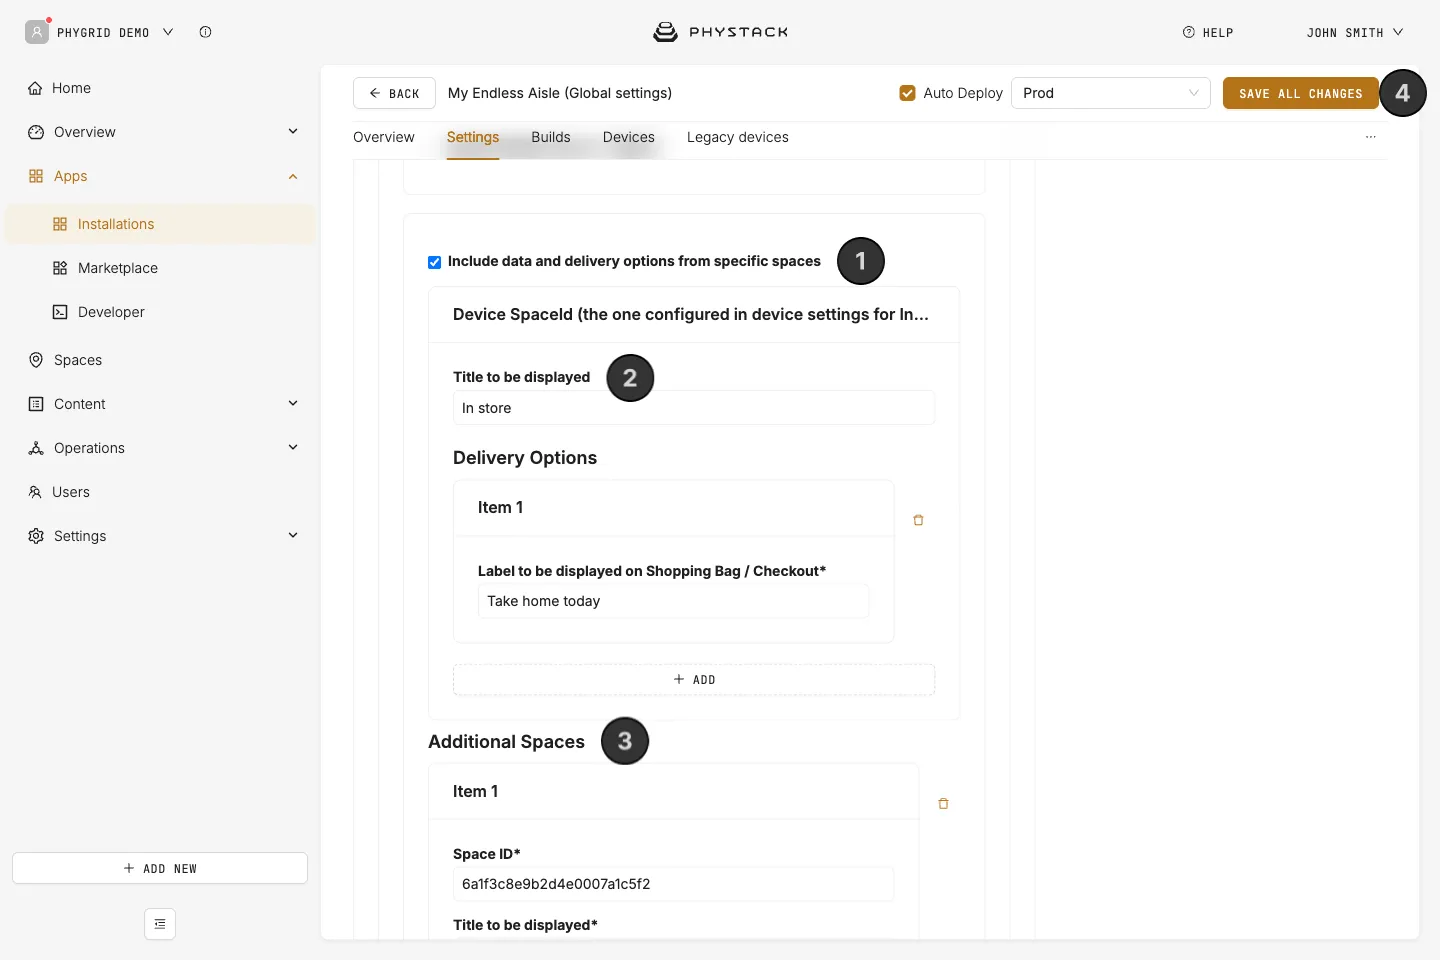Click the Add New button in the sidebar
This screenshot has height=960, width=1440.
(160, 868)
